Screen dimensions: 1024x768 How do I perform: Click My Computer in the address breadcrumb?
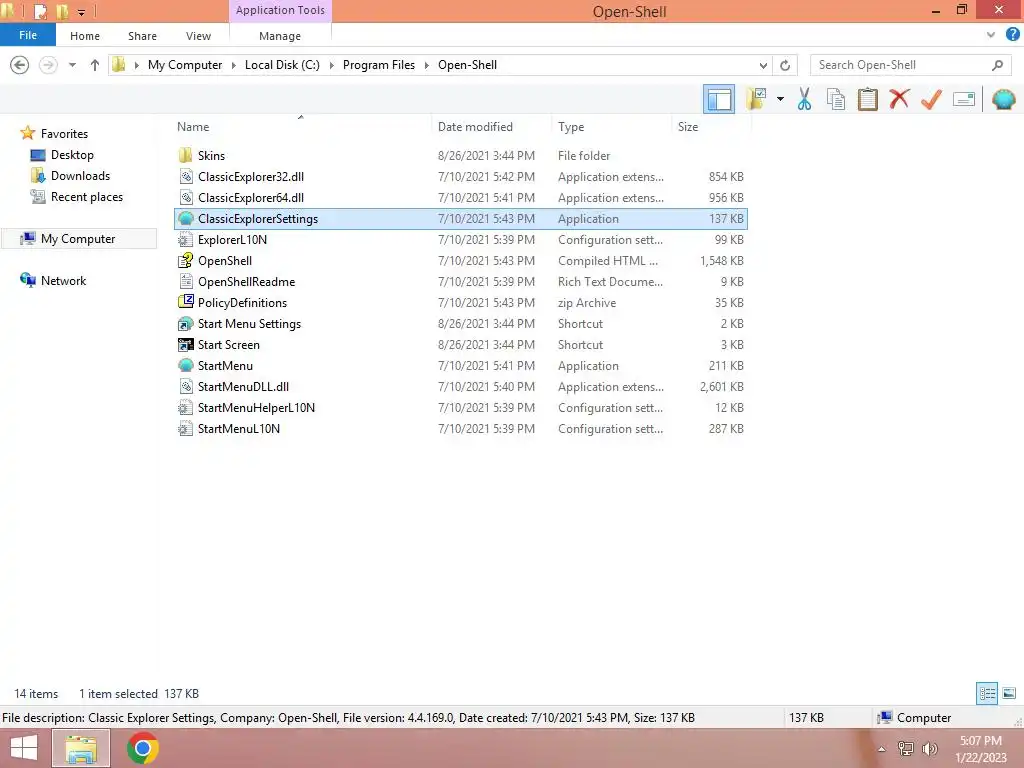coord(185,65)
